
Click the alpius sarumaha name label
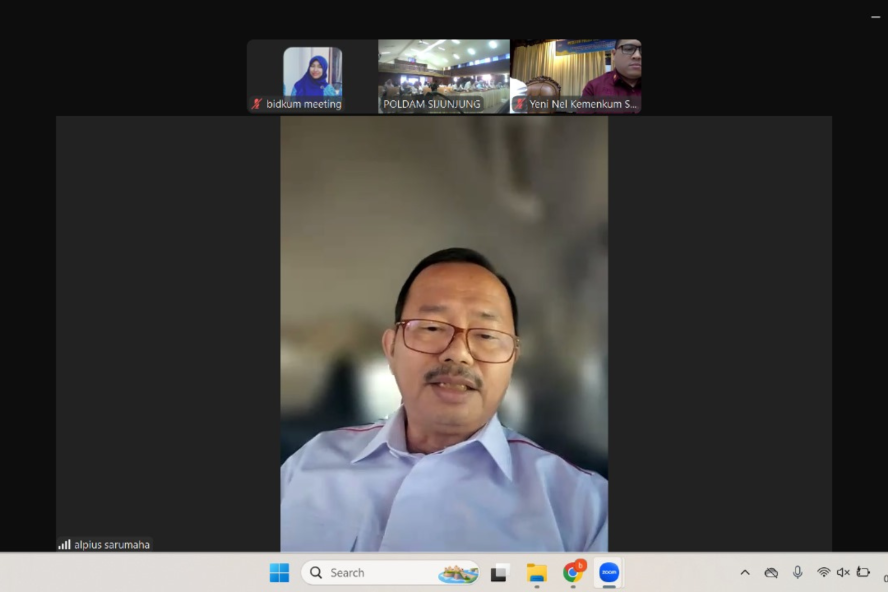112,545
